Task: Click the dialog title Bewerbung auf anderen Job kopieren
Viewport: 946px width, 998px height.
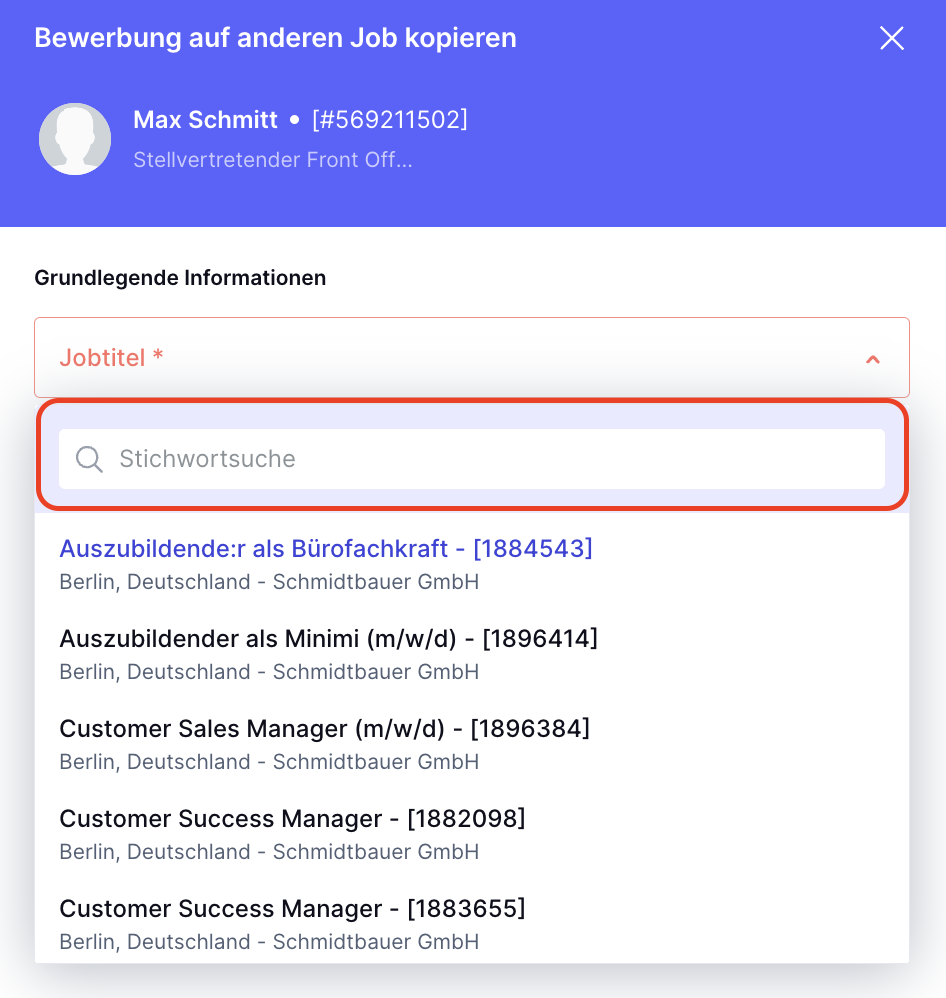Action: [275, 38]
